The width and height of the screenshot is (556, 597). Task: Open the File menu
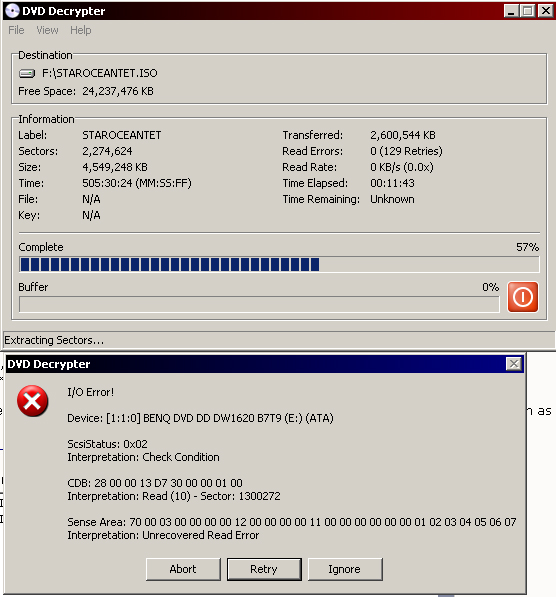pos(16,30)
